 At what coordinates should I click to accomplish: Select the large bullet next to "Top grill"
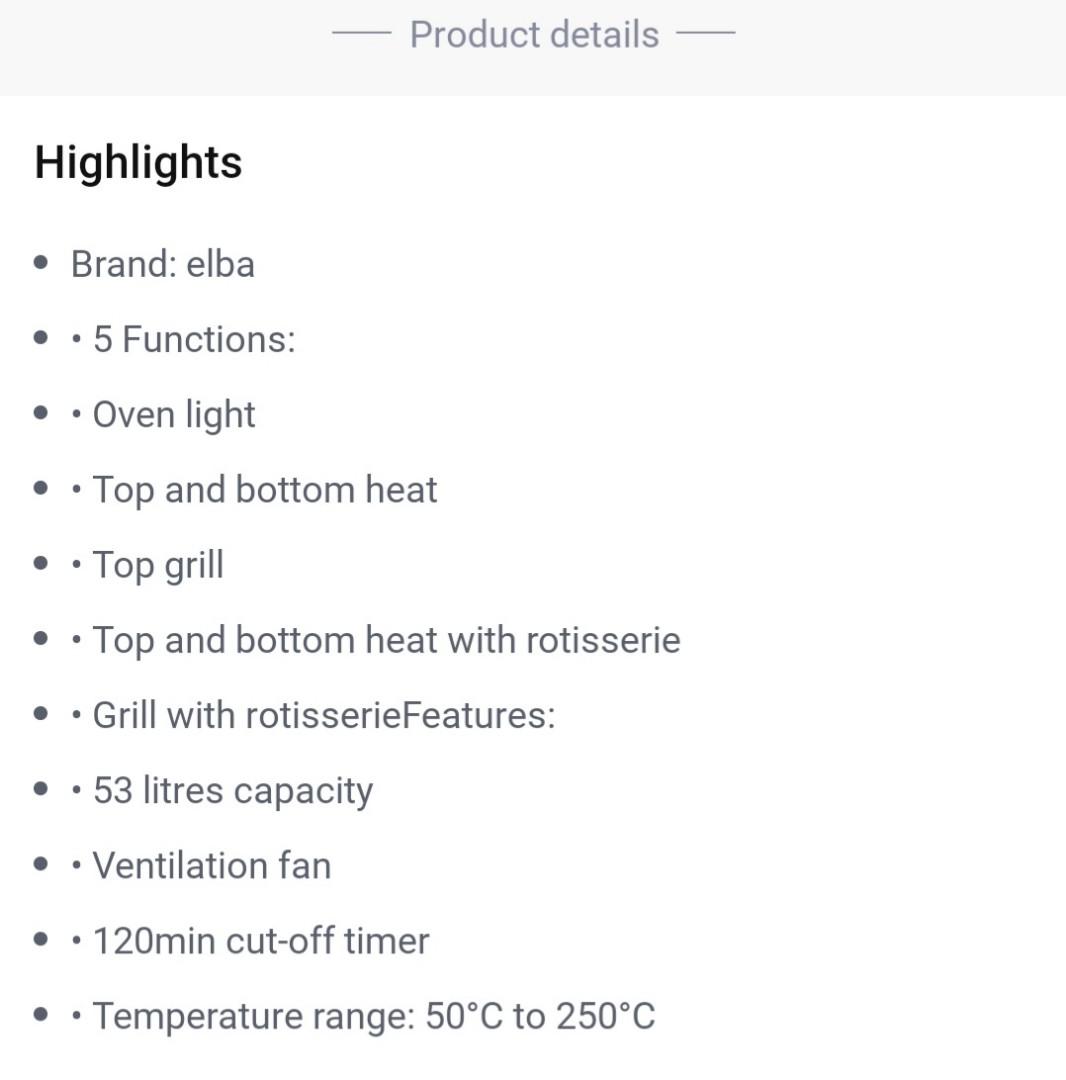[x=41, y=563]
